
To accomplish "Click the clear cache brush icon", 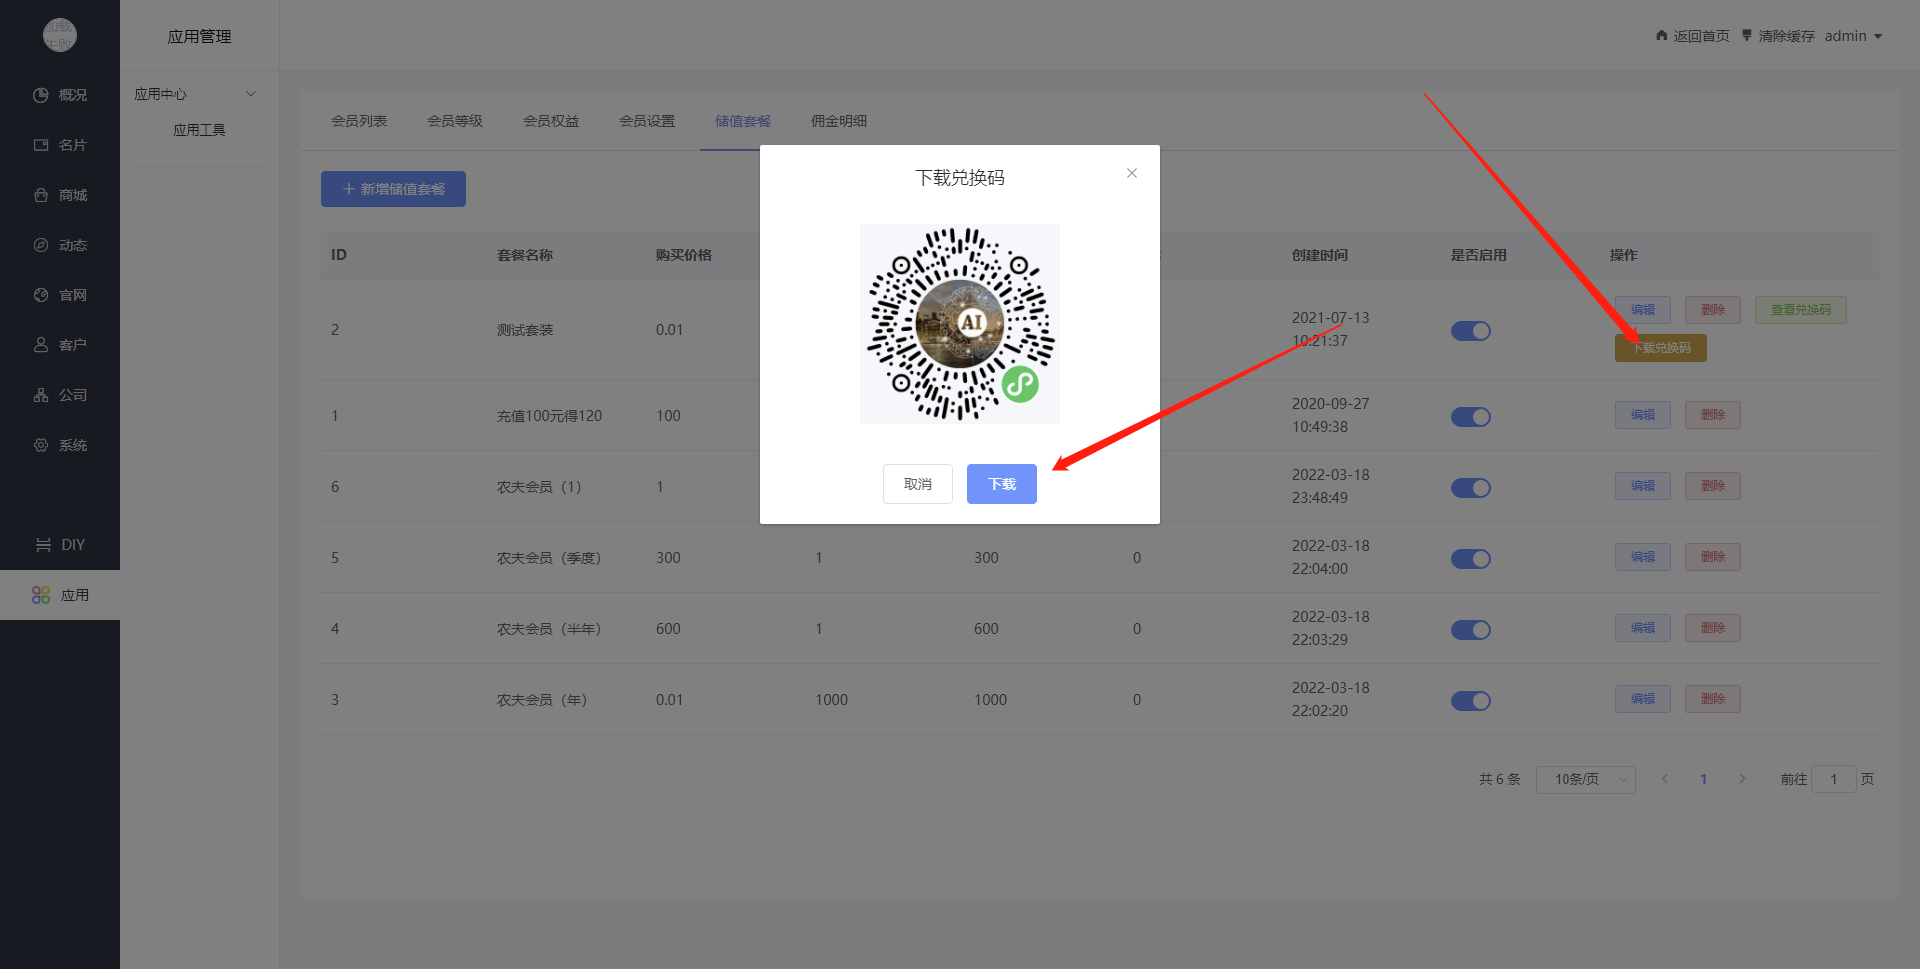I will tap(1747, 35).
